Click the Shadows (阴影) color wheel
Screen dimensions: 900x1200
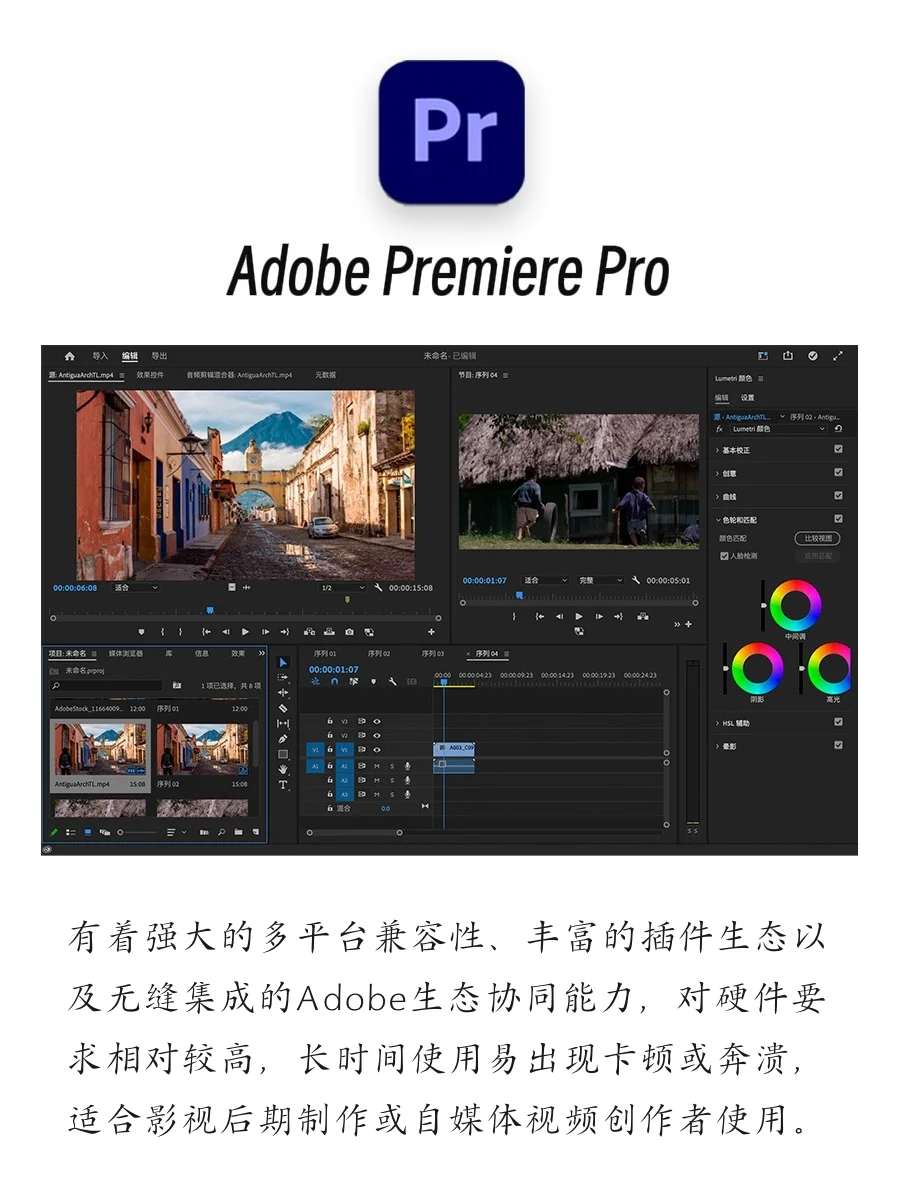coord(757,669)
